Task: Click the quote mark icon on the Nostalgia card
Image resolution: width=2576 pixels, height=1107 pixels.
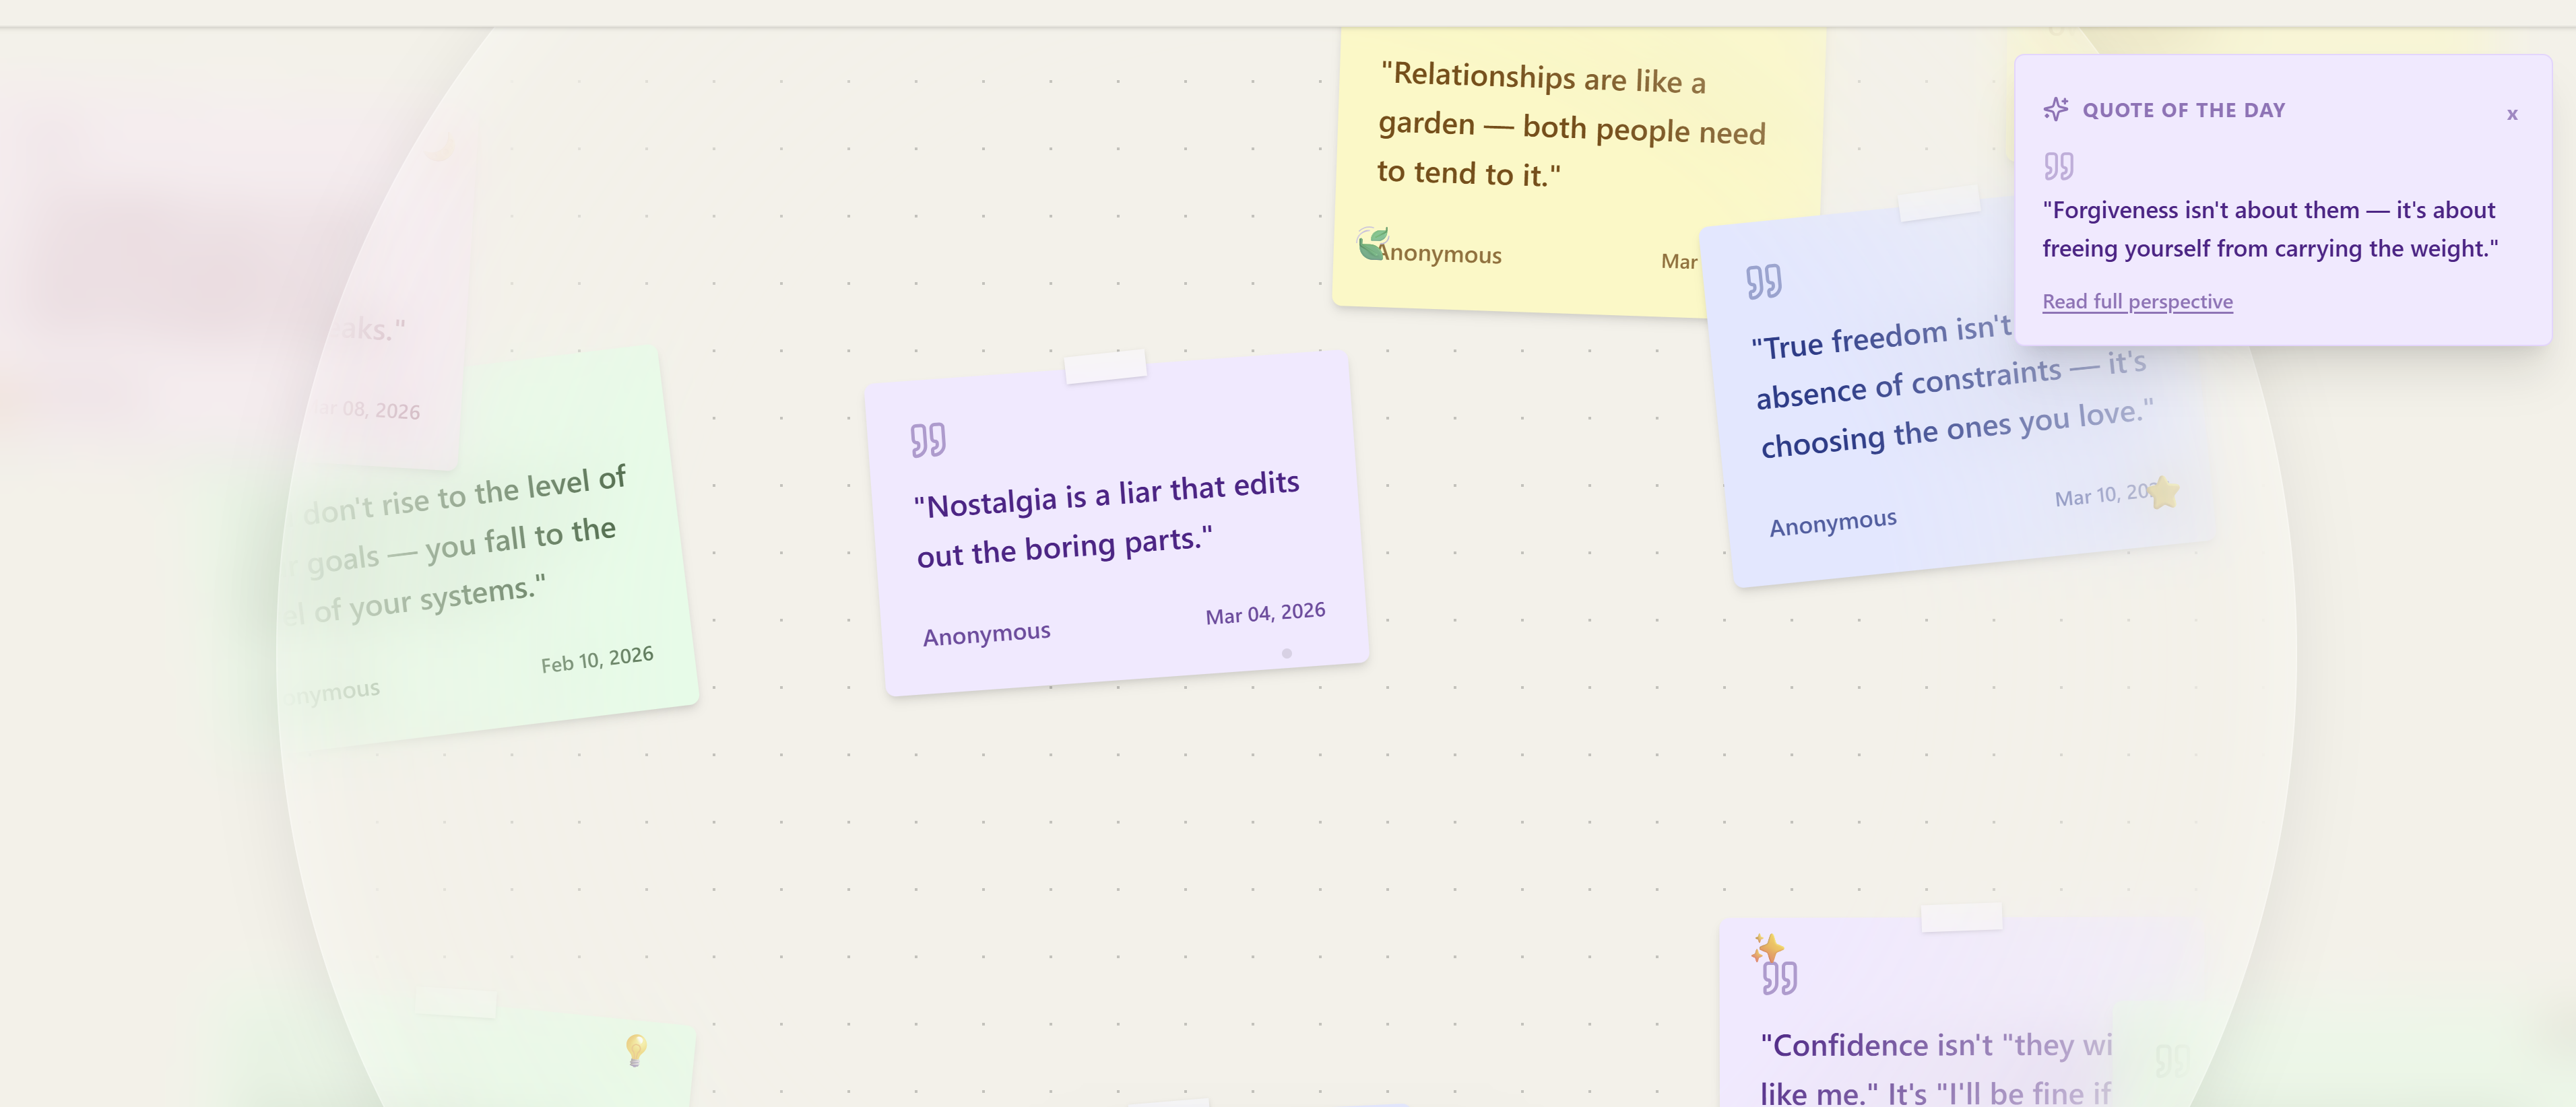Action: (x=927, y=440)
